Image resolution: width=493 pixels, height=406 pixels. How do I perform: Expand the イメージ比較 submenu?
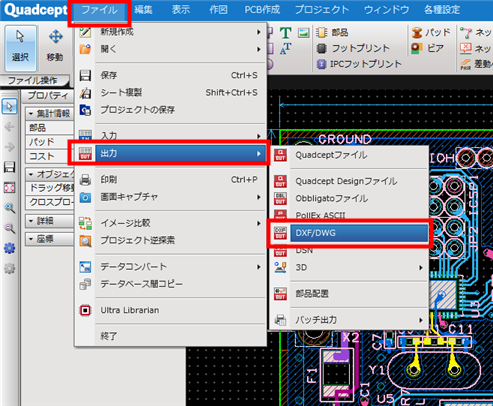[x=171, y=223]
